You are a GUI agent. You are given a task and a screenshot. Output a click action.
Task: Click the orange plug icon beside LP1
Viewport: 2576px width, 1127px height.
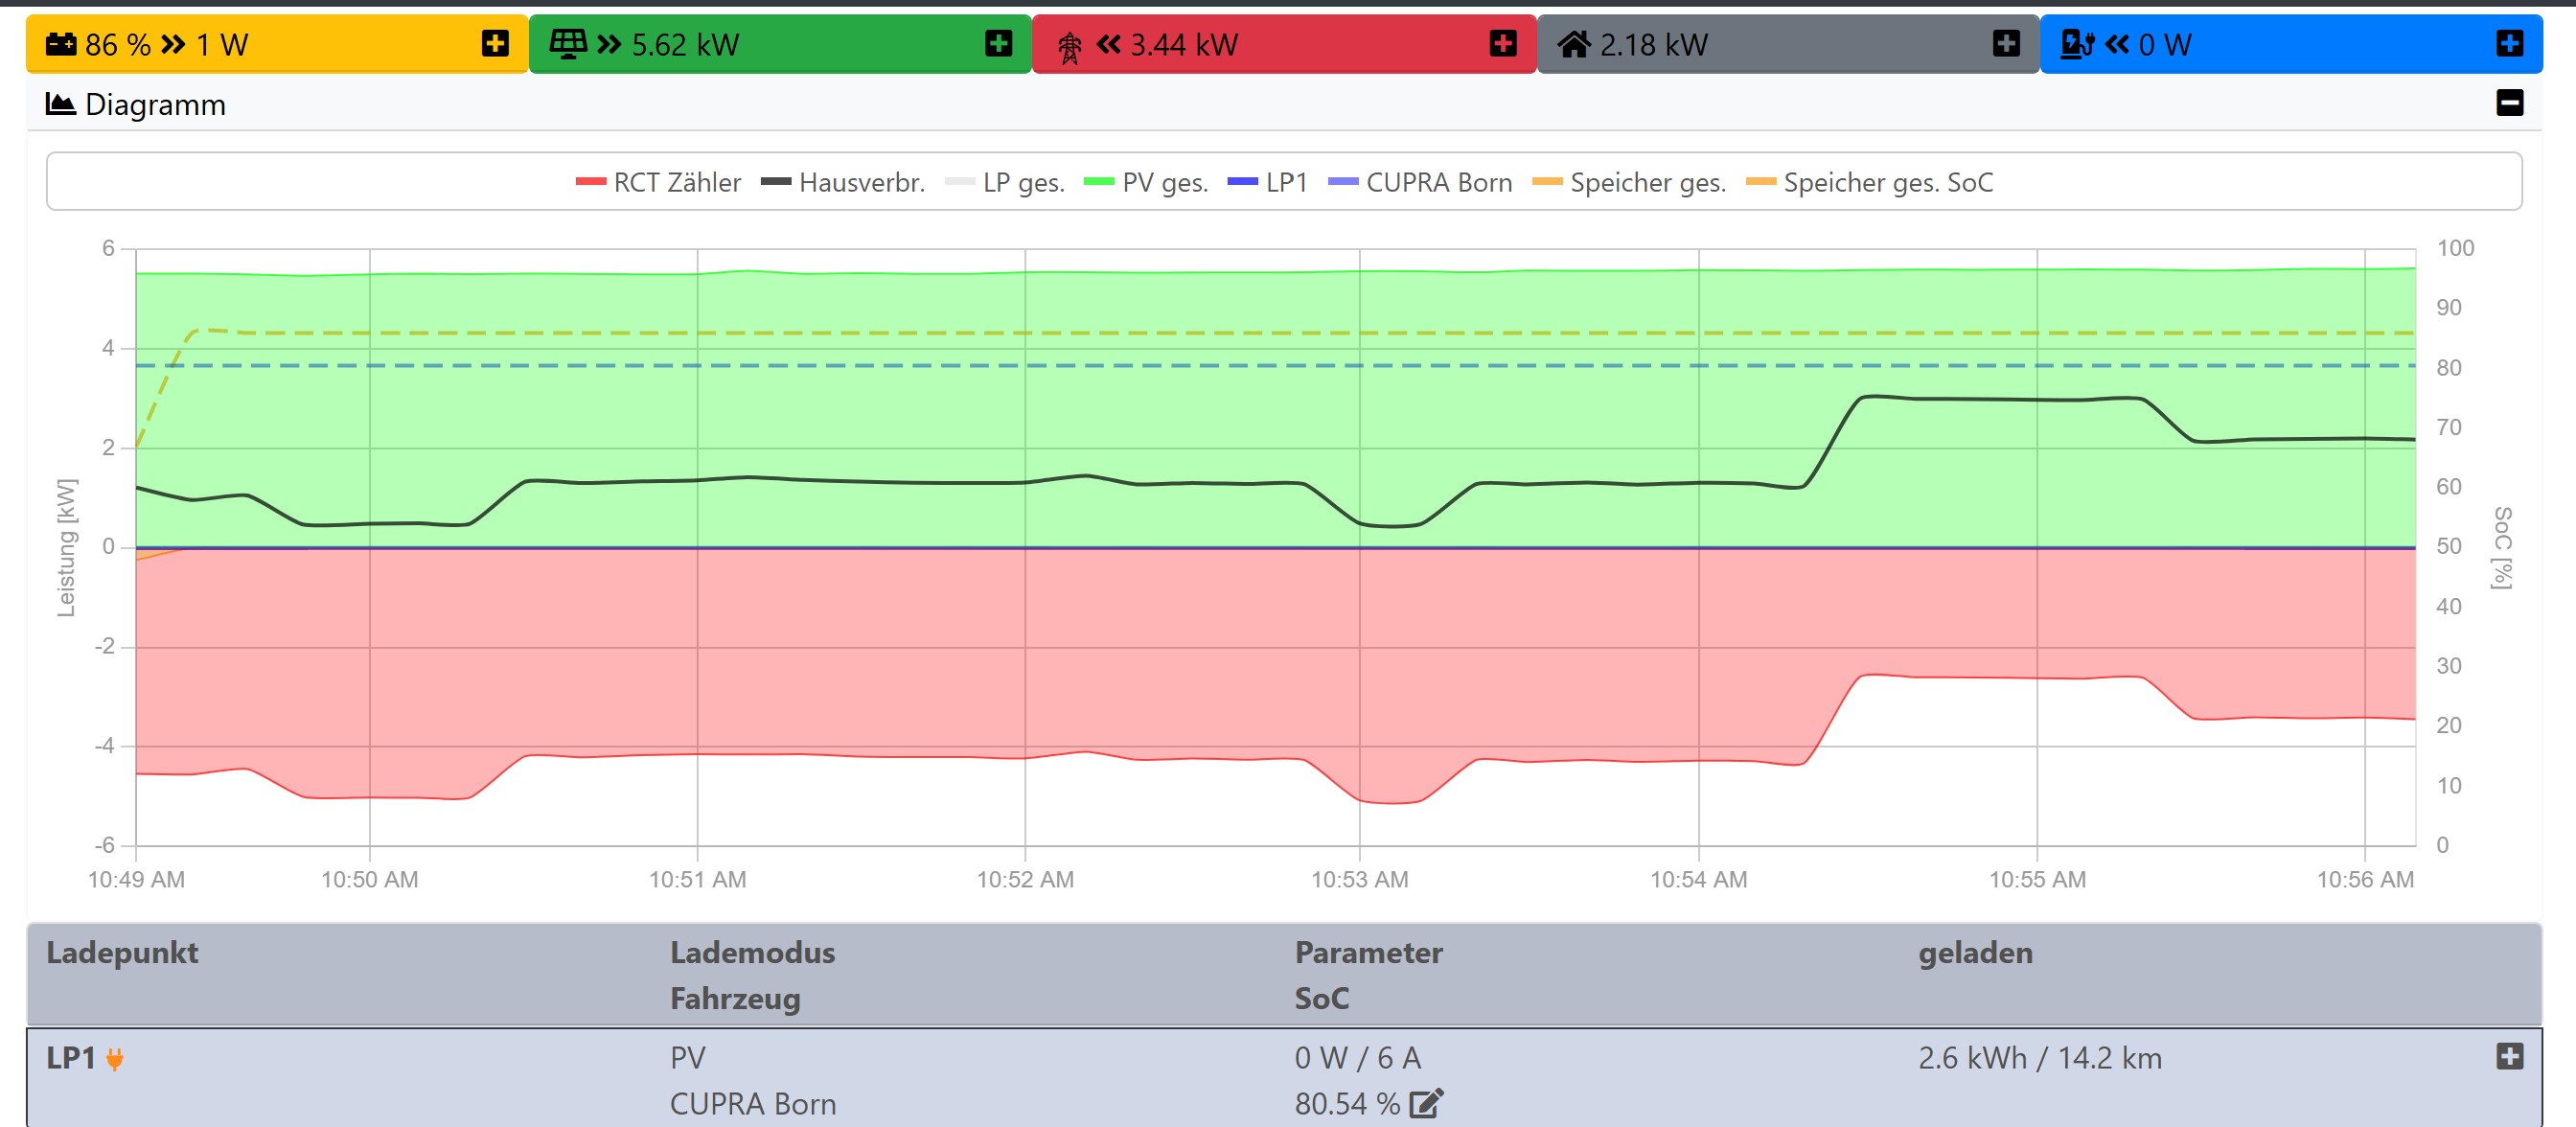coord(115,1059)
